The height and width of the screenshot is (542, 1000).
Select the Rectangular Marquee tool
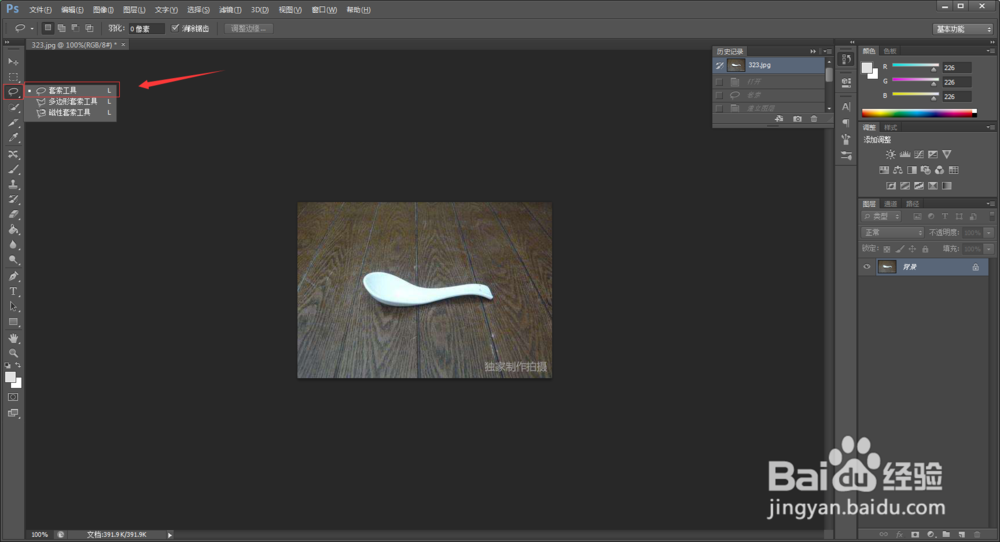point(13,77)
